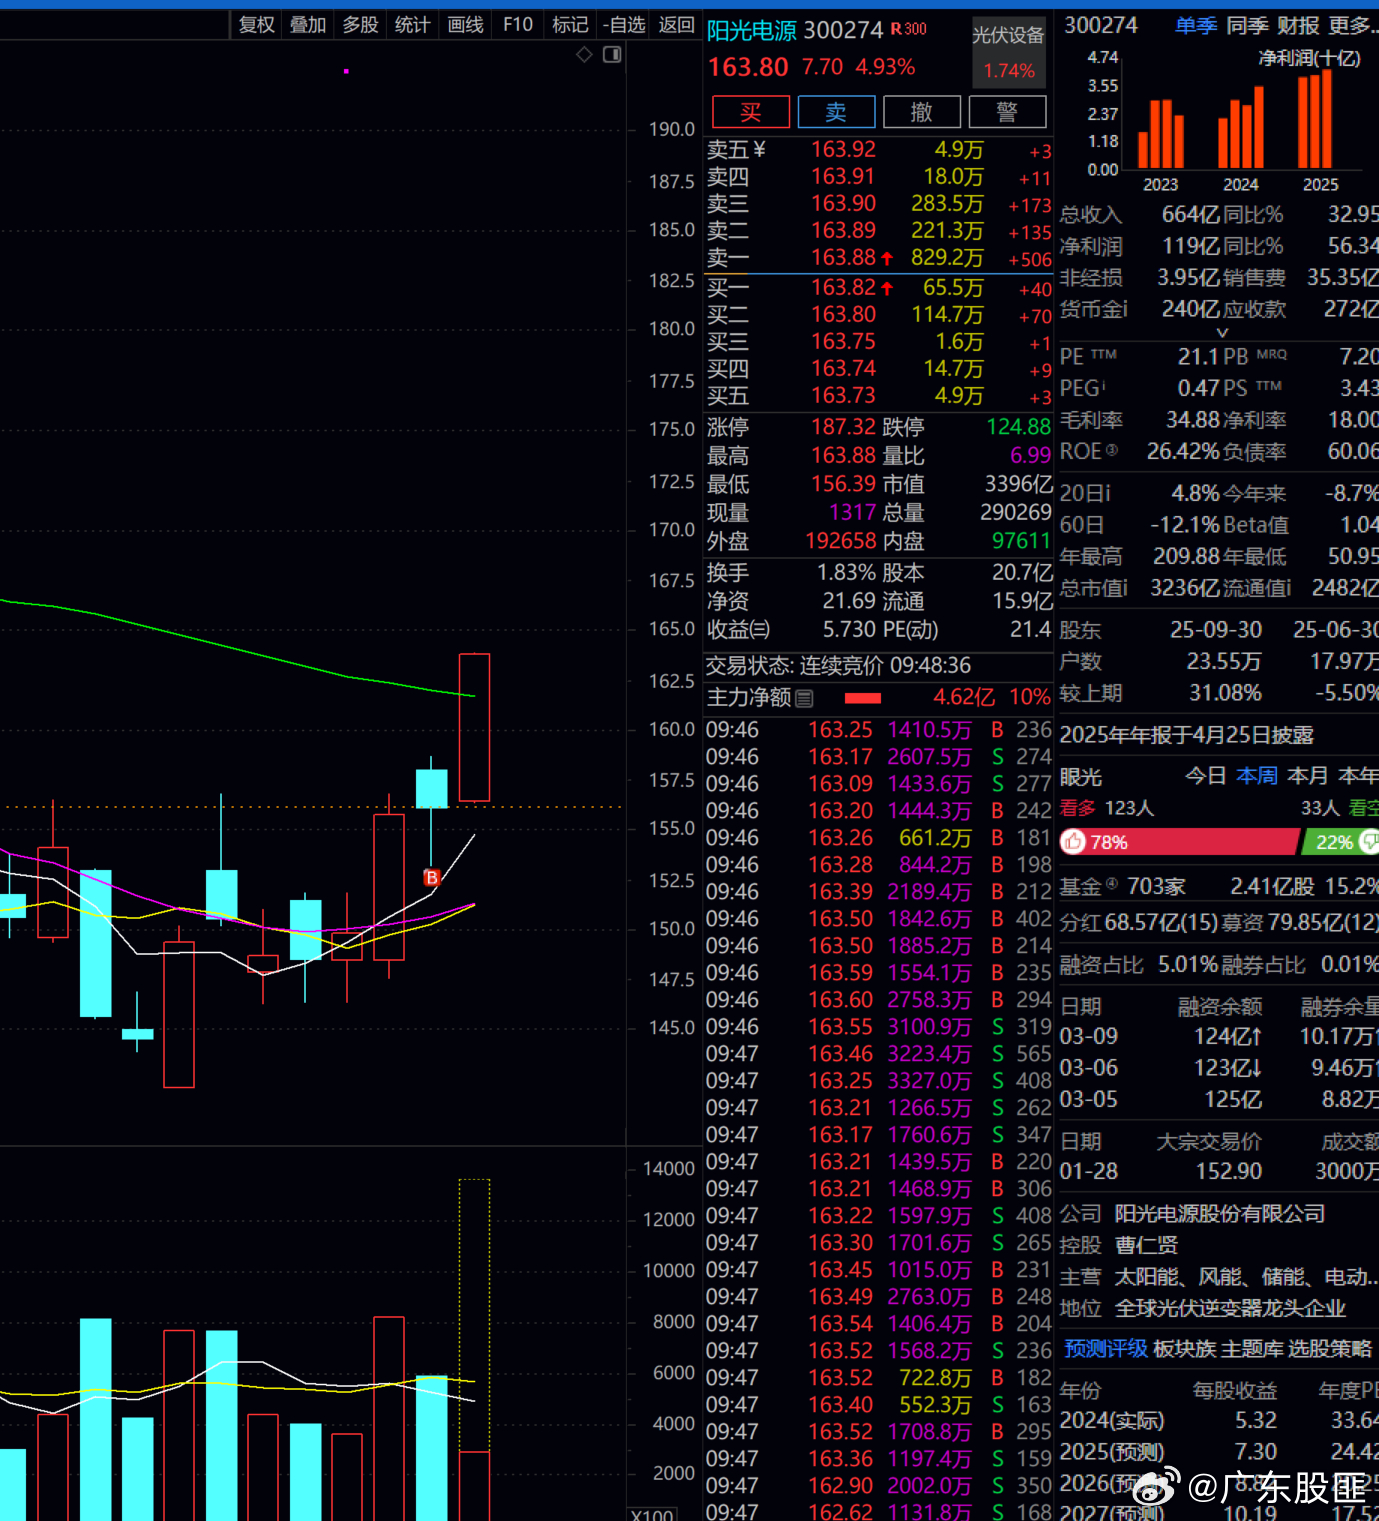The height and width of the screenshot is (1521, 1379).
Task: Open the 更多 financial options
Action: coord(1352,26)
